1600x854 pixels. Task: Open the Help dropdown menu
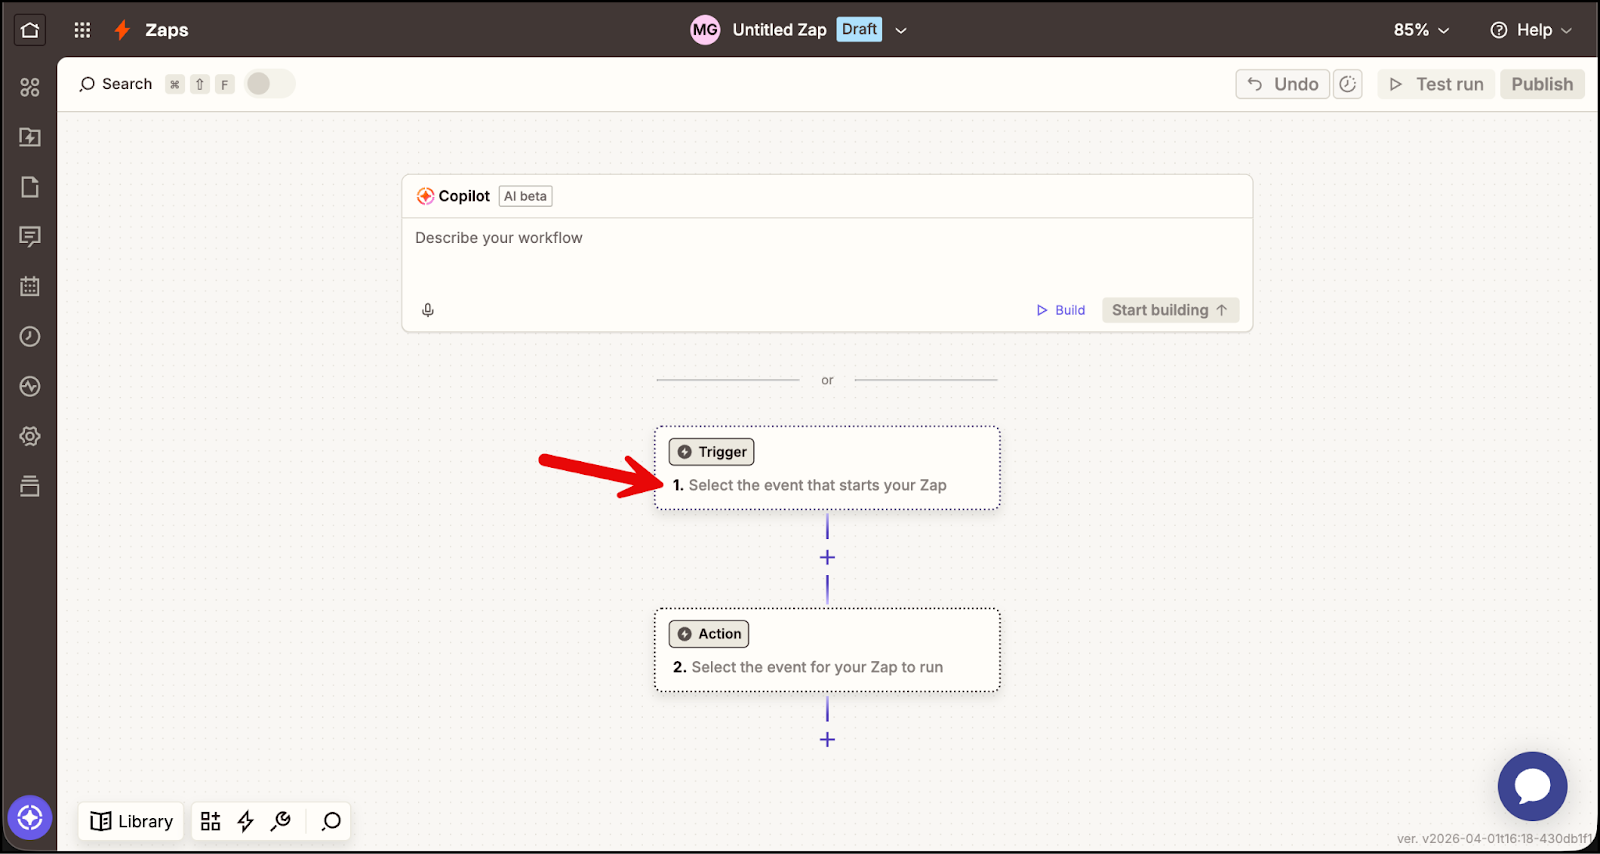[1531, 30]
